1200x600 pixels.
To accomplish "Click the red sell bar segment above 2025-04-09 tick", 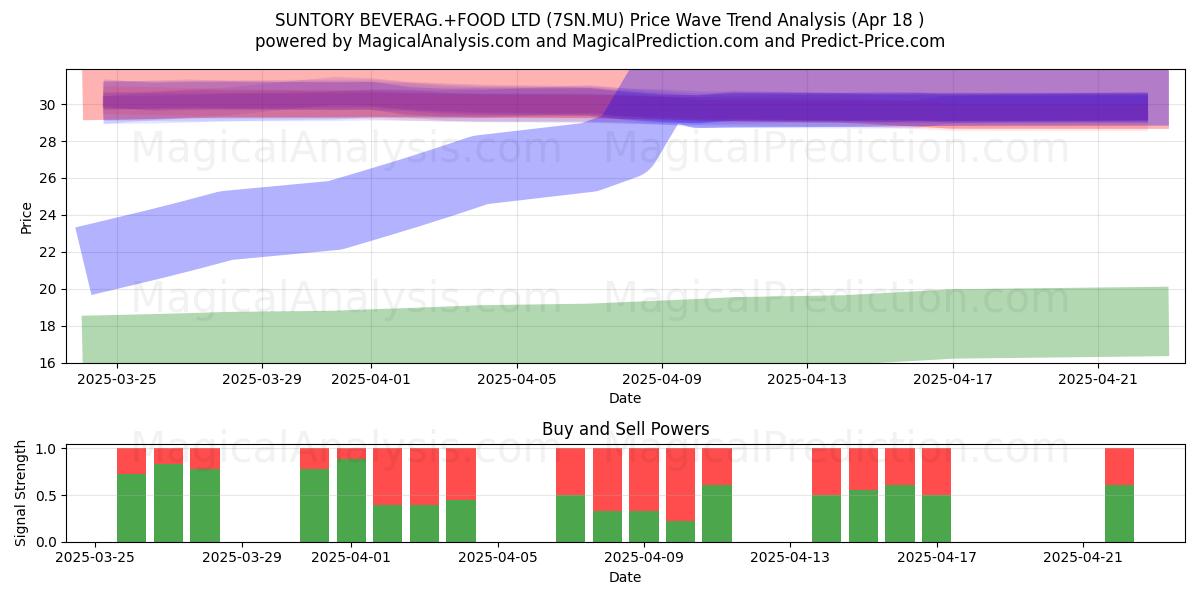I will click(x=644, y=480).
